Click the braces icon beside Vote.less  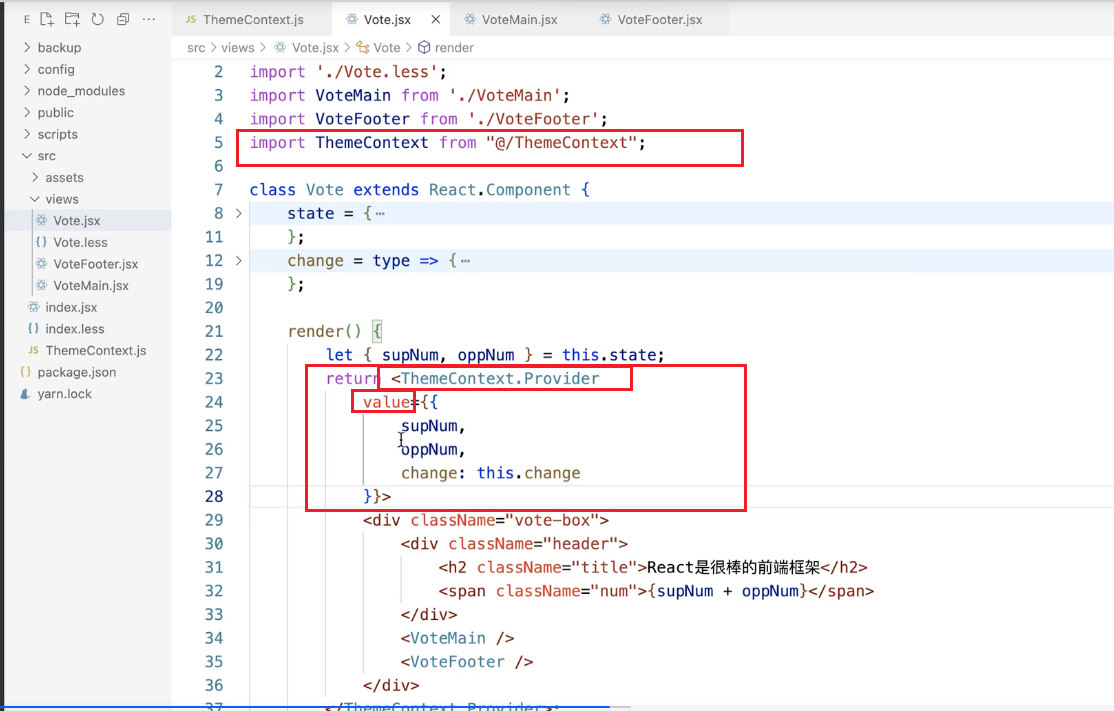41,242
